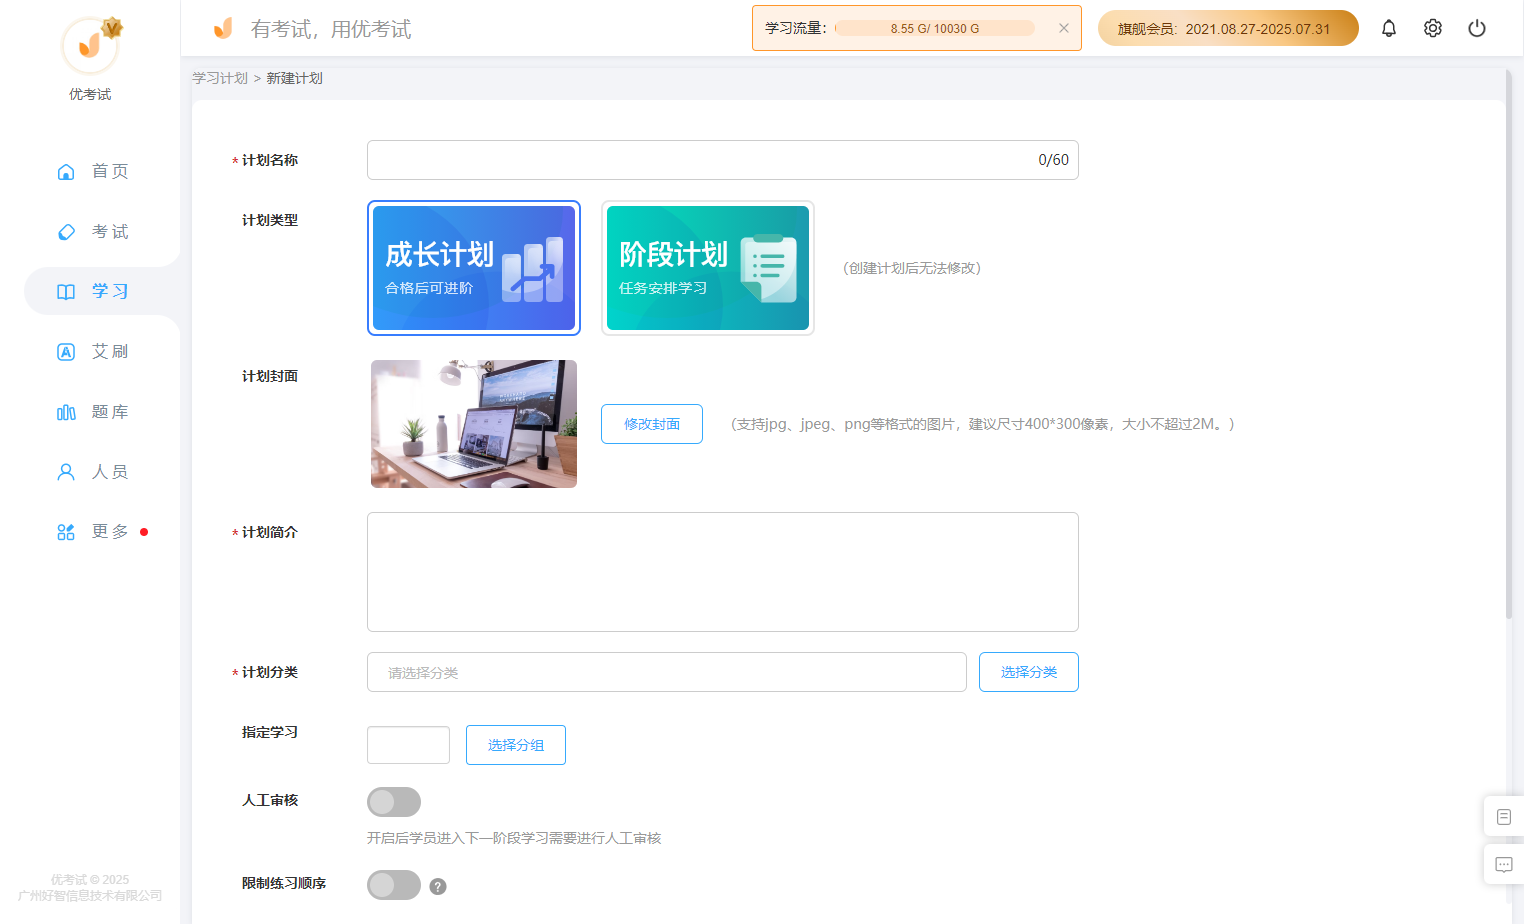Open the 更多 more apps icon
Image resolution: width=1524 pixels, height=924 pixels.
66,532
